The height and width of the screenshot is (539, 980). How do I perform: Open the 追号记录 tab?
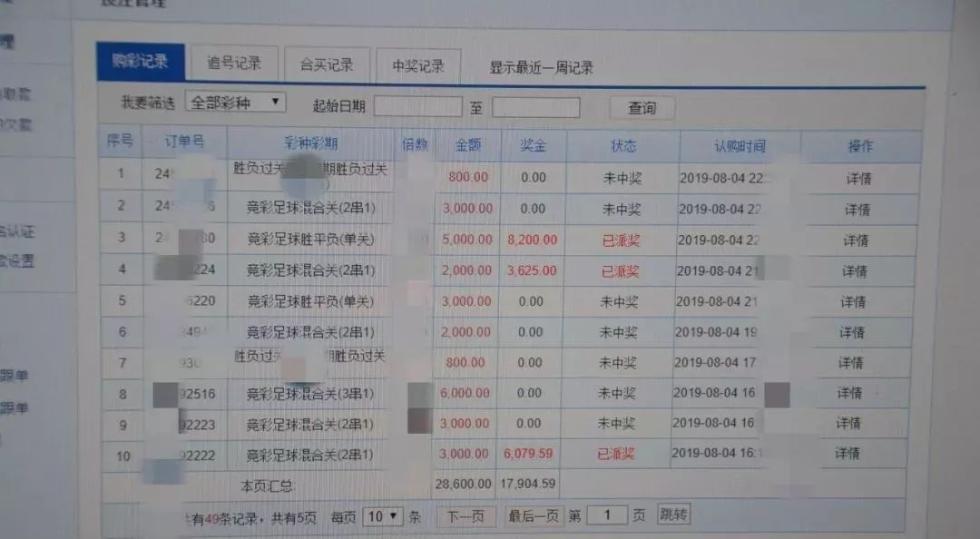click(x=234, y=63)
